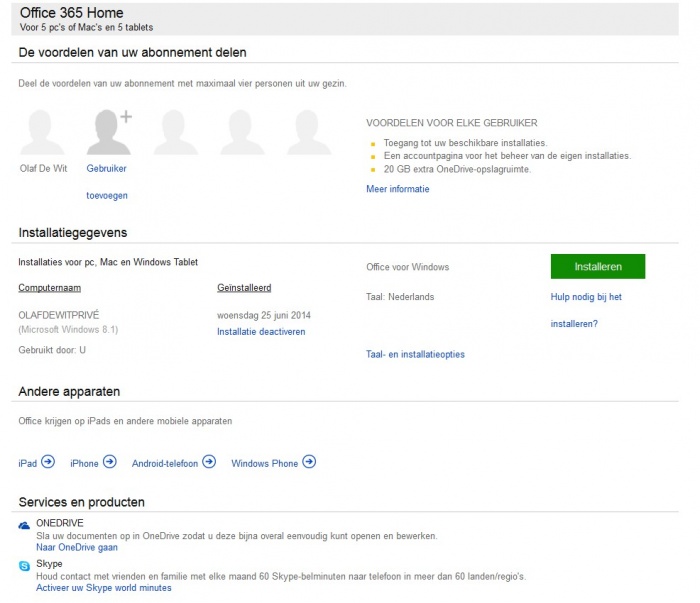Viewport: 700px width, 603px height.
Task: Click the arrow circle icon next to iPad
Action: [48, 461]
